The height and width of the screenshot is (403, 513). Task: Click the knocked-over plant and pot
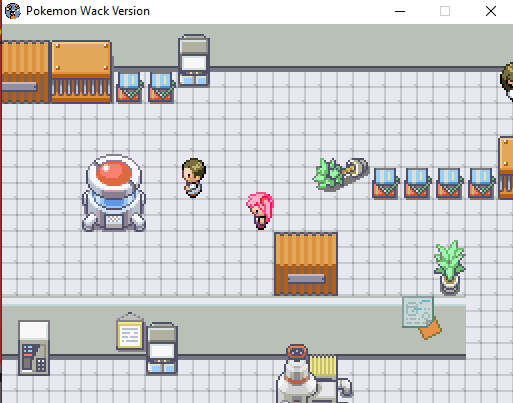[341, 174]
